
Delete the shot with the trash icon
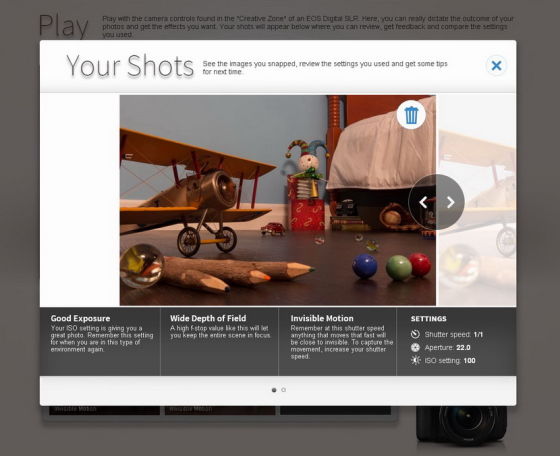pyautogui.click(x=411, y=115)
